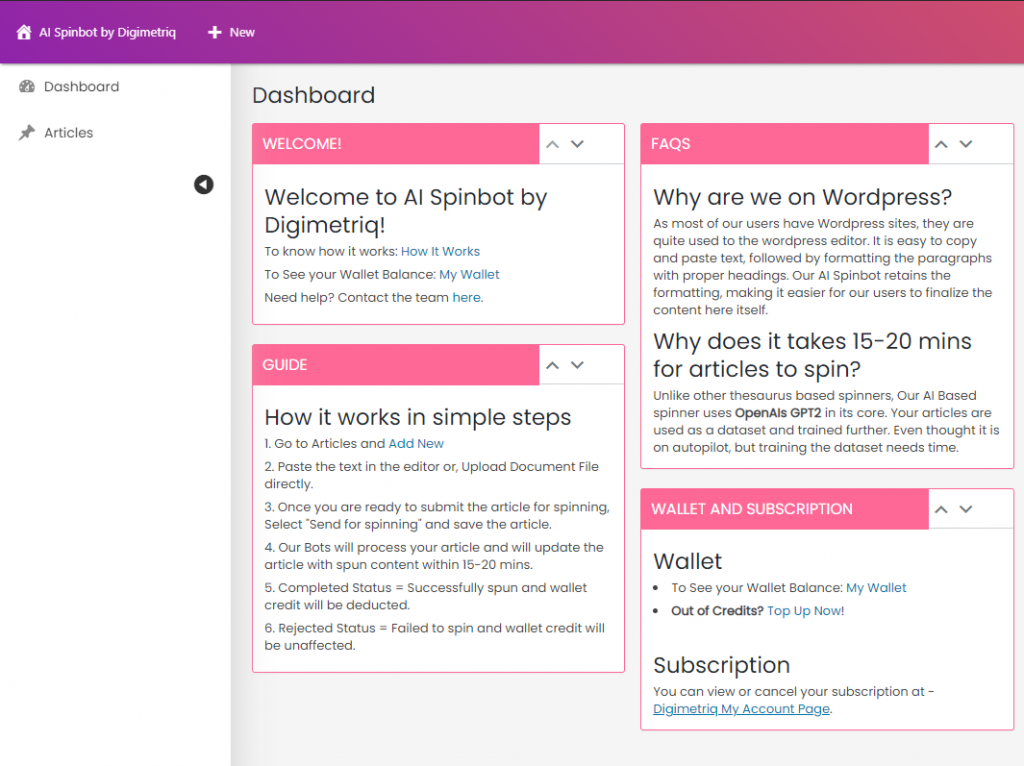Open the Digimetriq My Account Page link
This screenshot has height=766, width=1024.
click(741, 709)
